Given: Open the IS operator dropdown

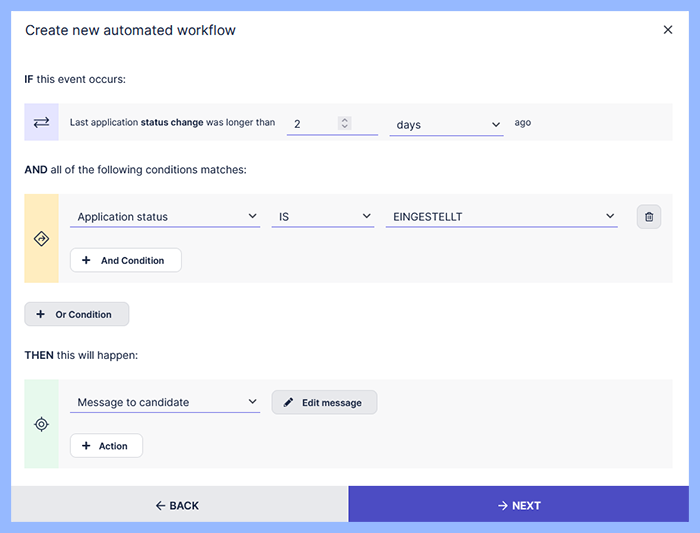Looking at the screenshot, I should 322,217.
